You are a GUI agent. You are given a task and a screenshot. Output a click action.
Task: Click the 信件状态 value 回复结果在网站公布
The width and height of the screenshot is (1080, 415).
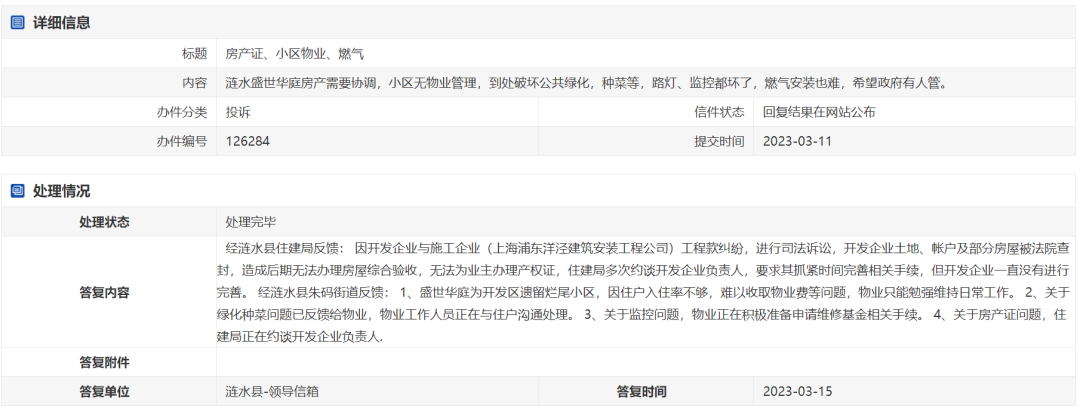(x=818, y=112)
